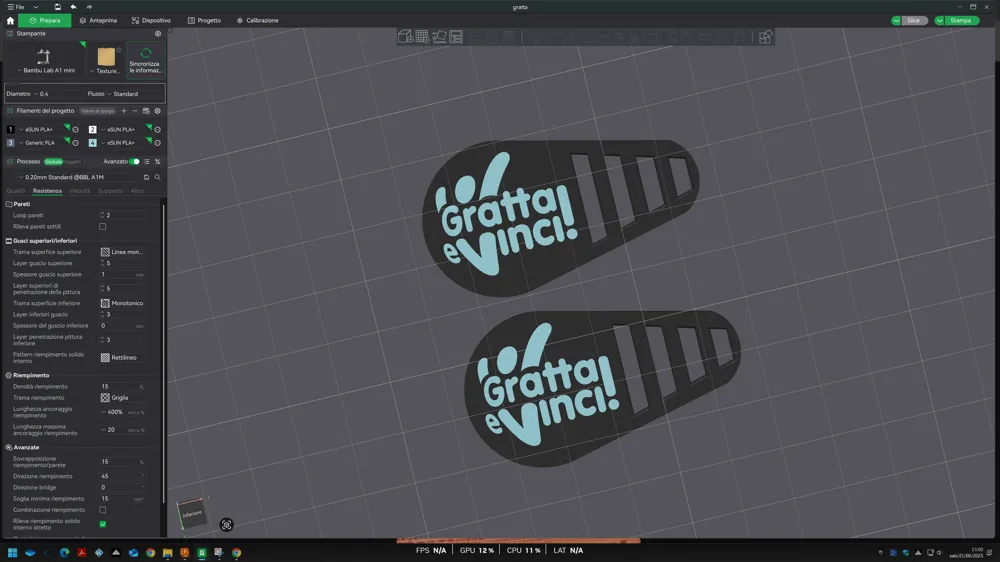
Task: Open the Trama riempimento Griglia dropdown
Action: [122, 397]
